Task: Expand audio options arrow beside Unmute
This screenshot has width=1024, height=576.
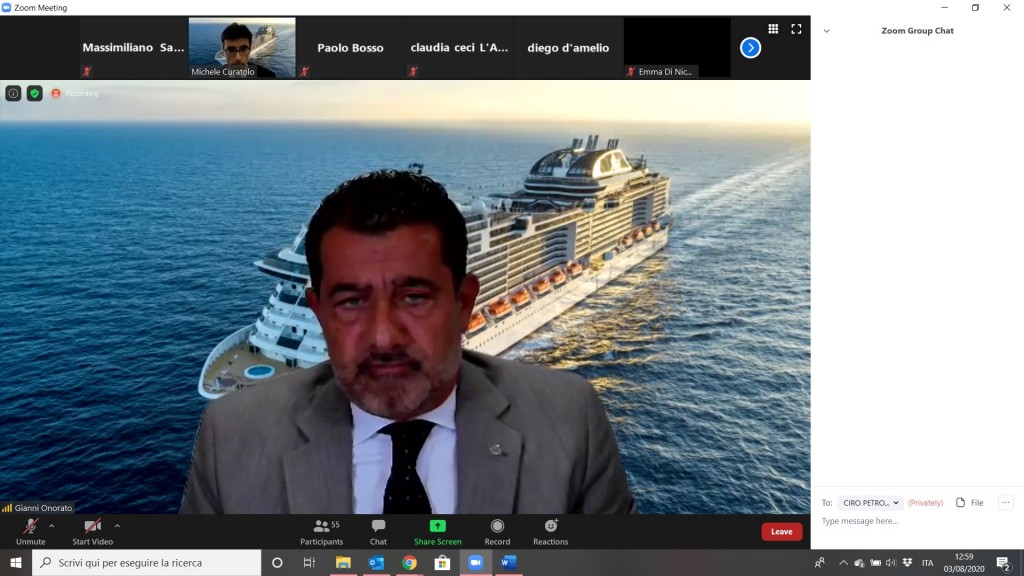Action: (52, 525)
